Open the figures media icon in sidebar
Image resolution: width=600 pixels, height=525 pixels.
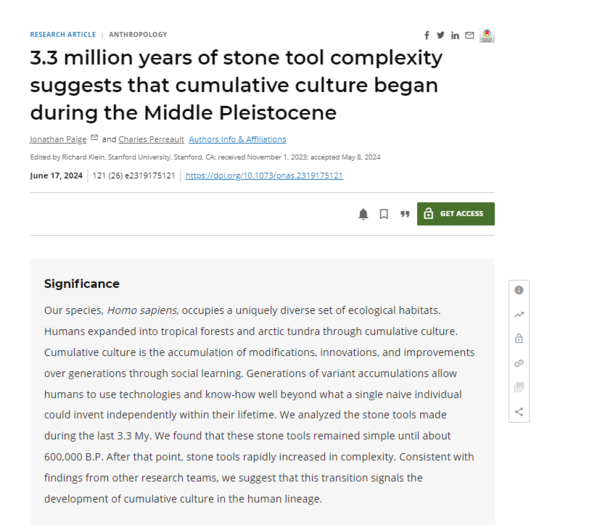519,387
